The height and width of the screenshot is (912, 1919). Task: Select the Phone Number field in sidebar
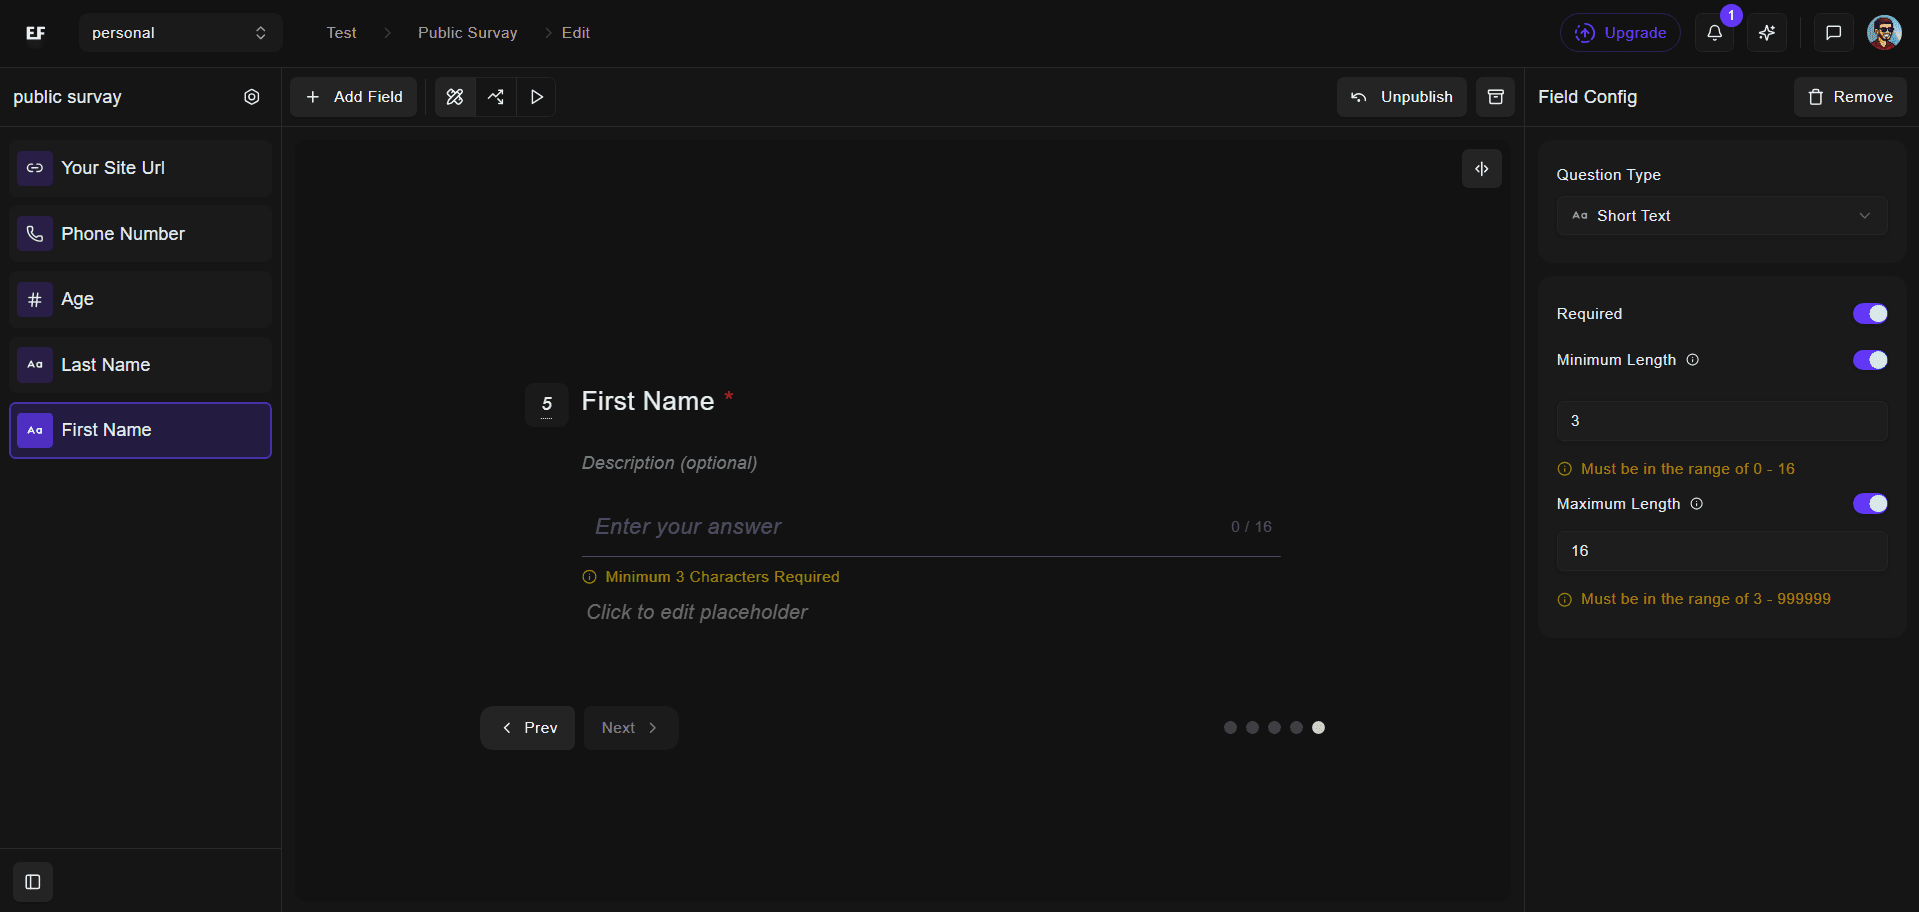click(141, 234)
